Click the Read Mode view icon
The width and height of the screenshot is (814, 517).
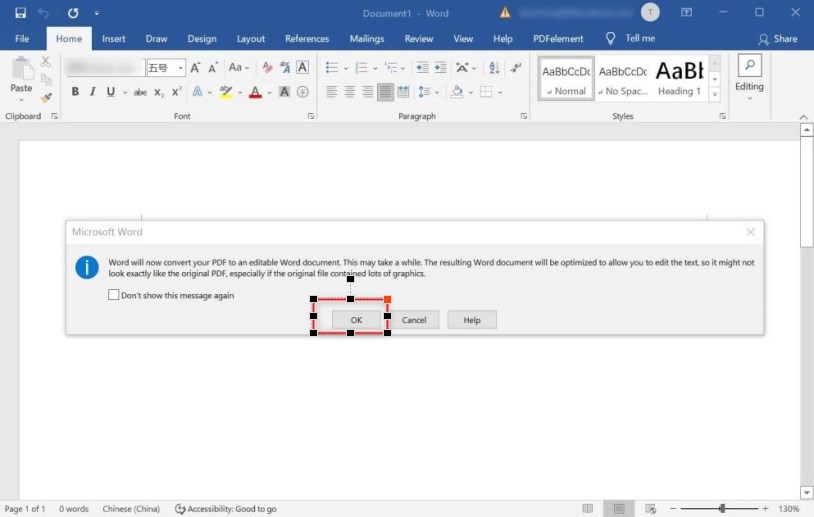click(588, 509)
